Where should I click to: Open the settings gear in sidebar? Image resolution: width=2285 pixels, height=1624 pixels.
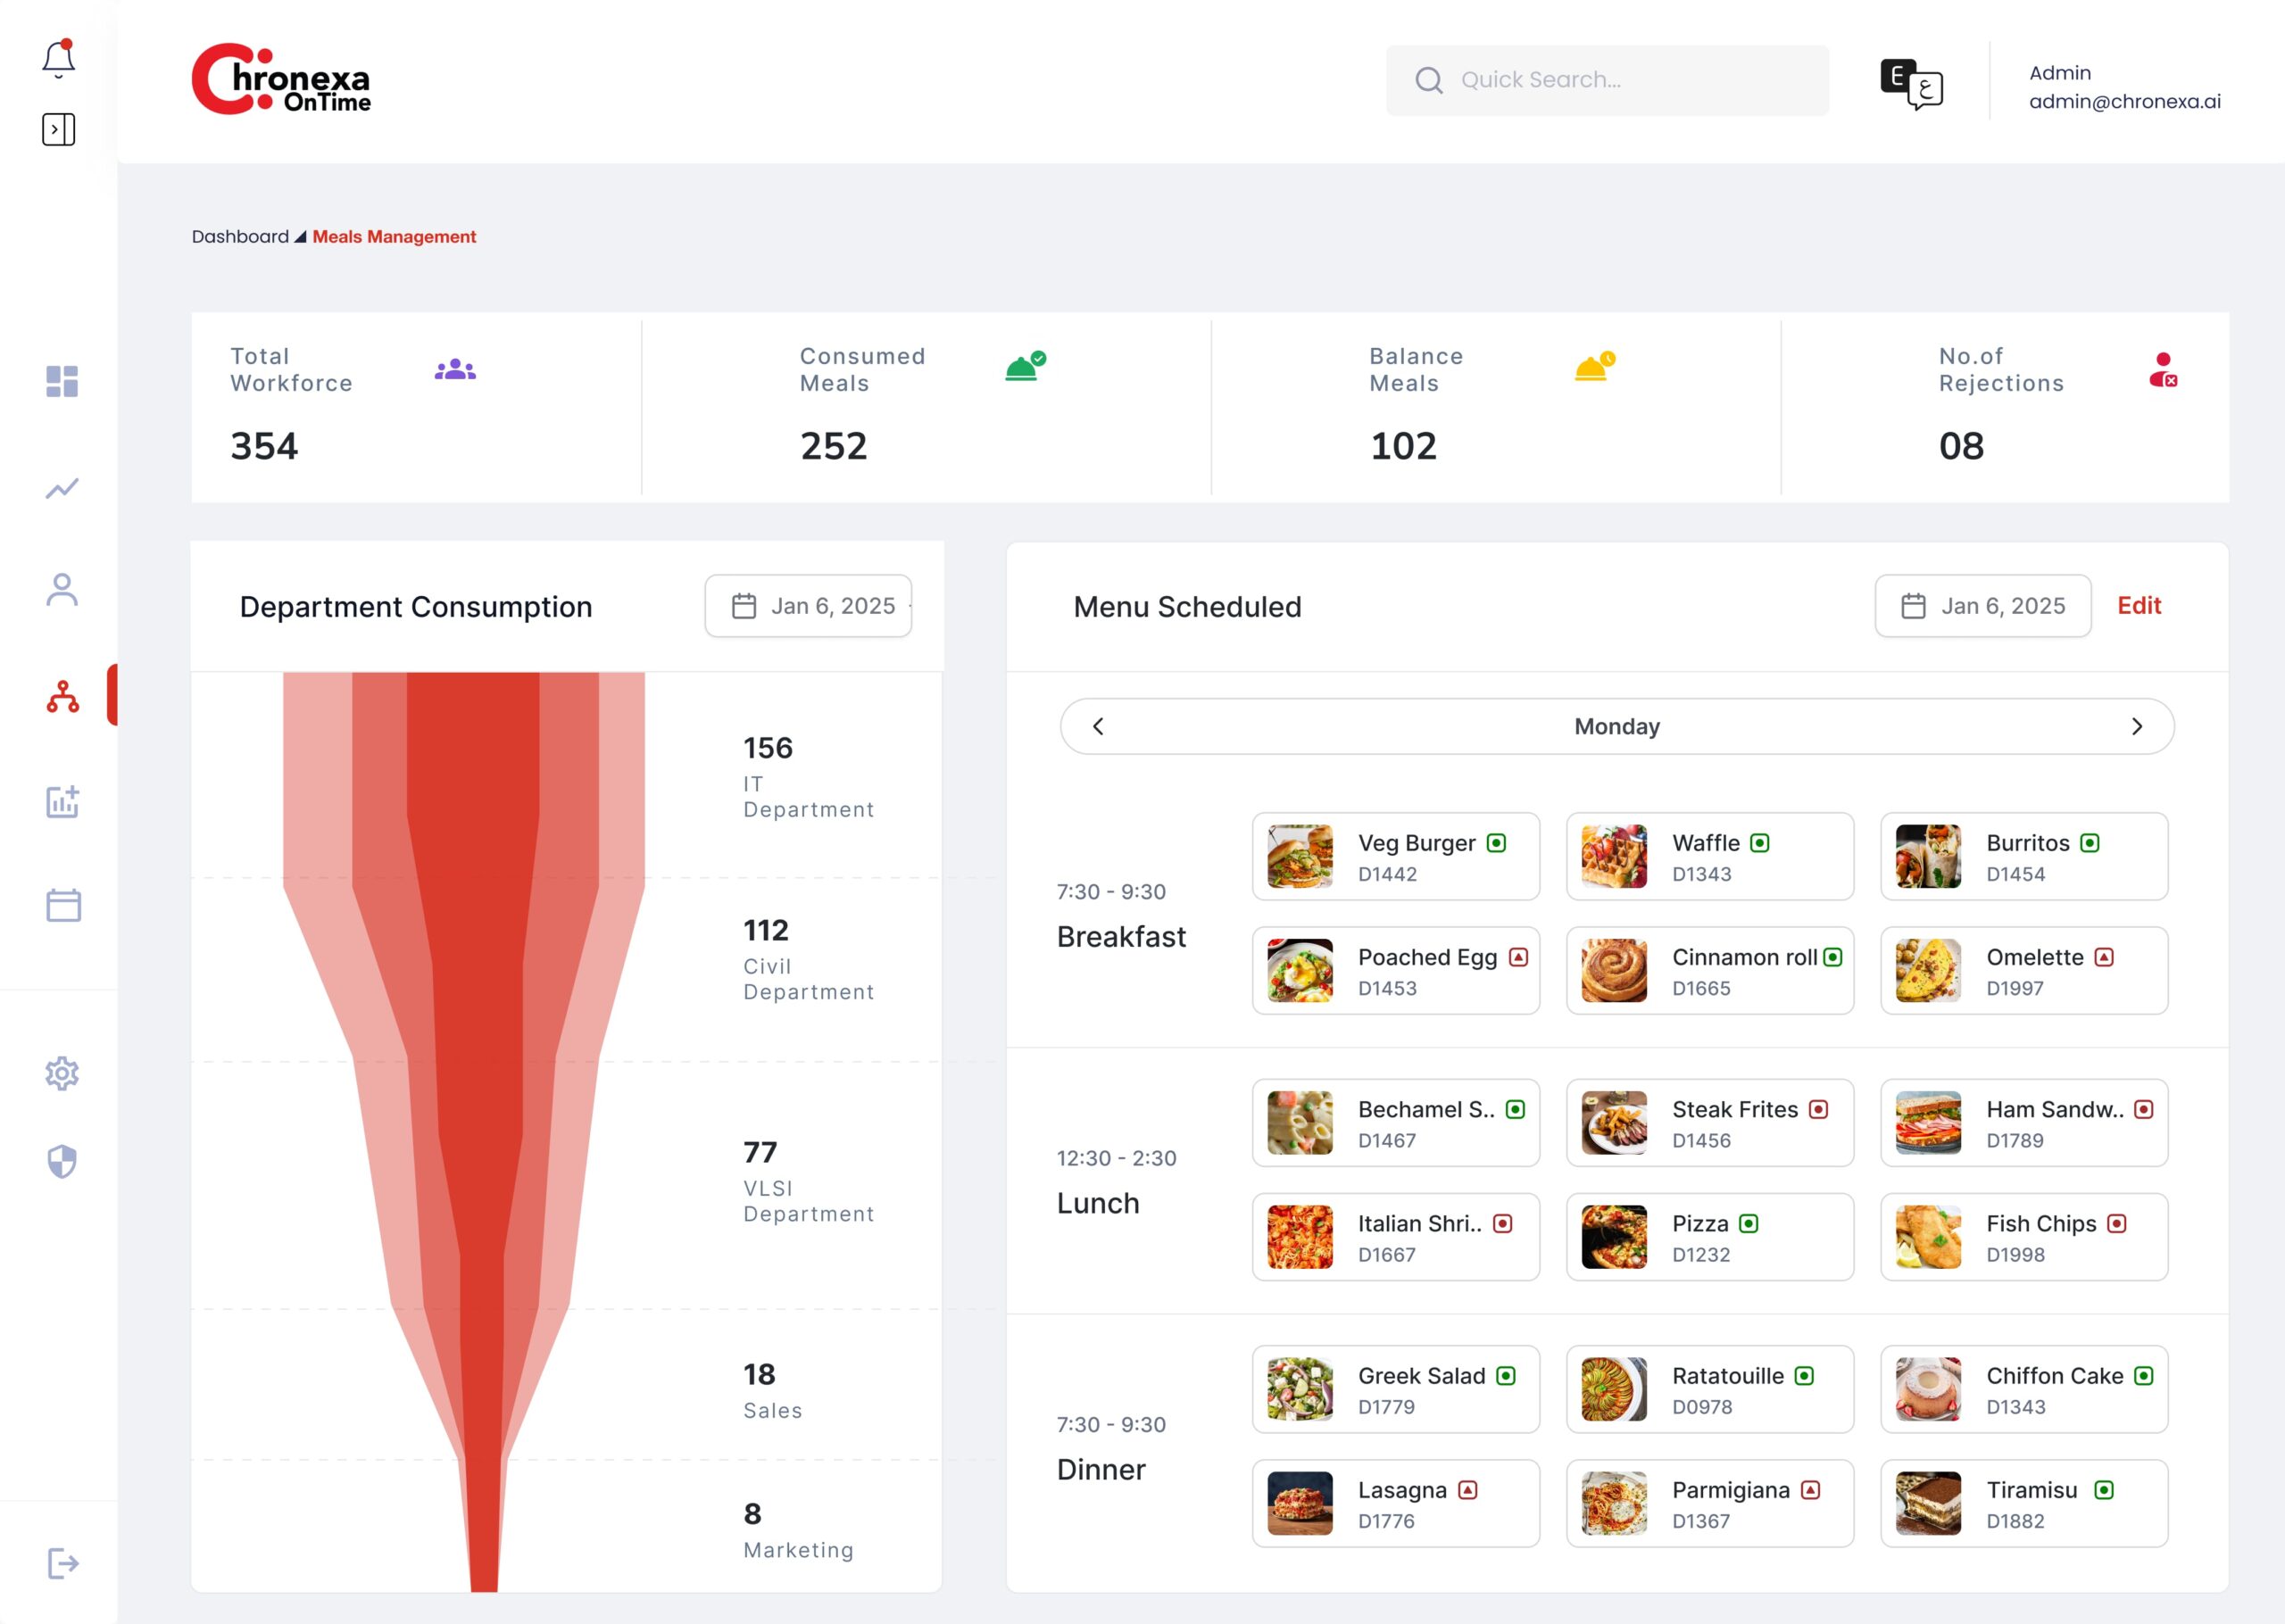pyautogui.click(x=62, y=1073)
